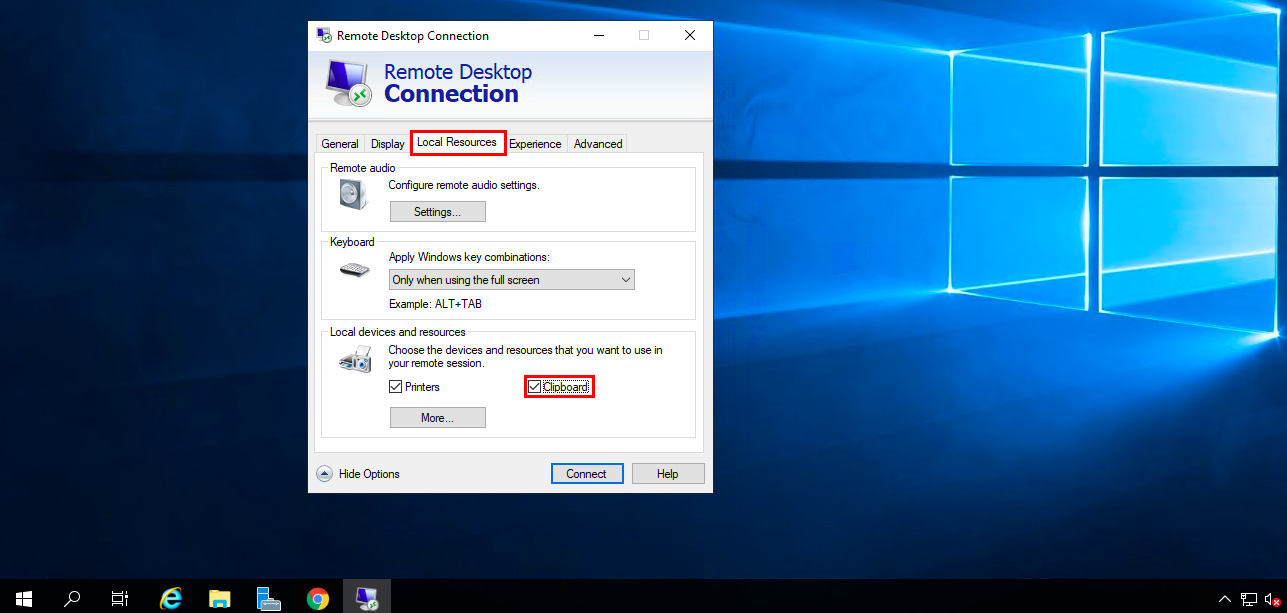Image resolution: width=1287 pixels, height=613 pixels.
Task: Click the remote audio Settings button
Action: (437, 212)
